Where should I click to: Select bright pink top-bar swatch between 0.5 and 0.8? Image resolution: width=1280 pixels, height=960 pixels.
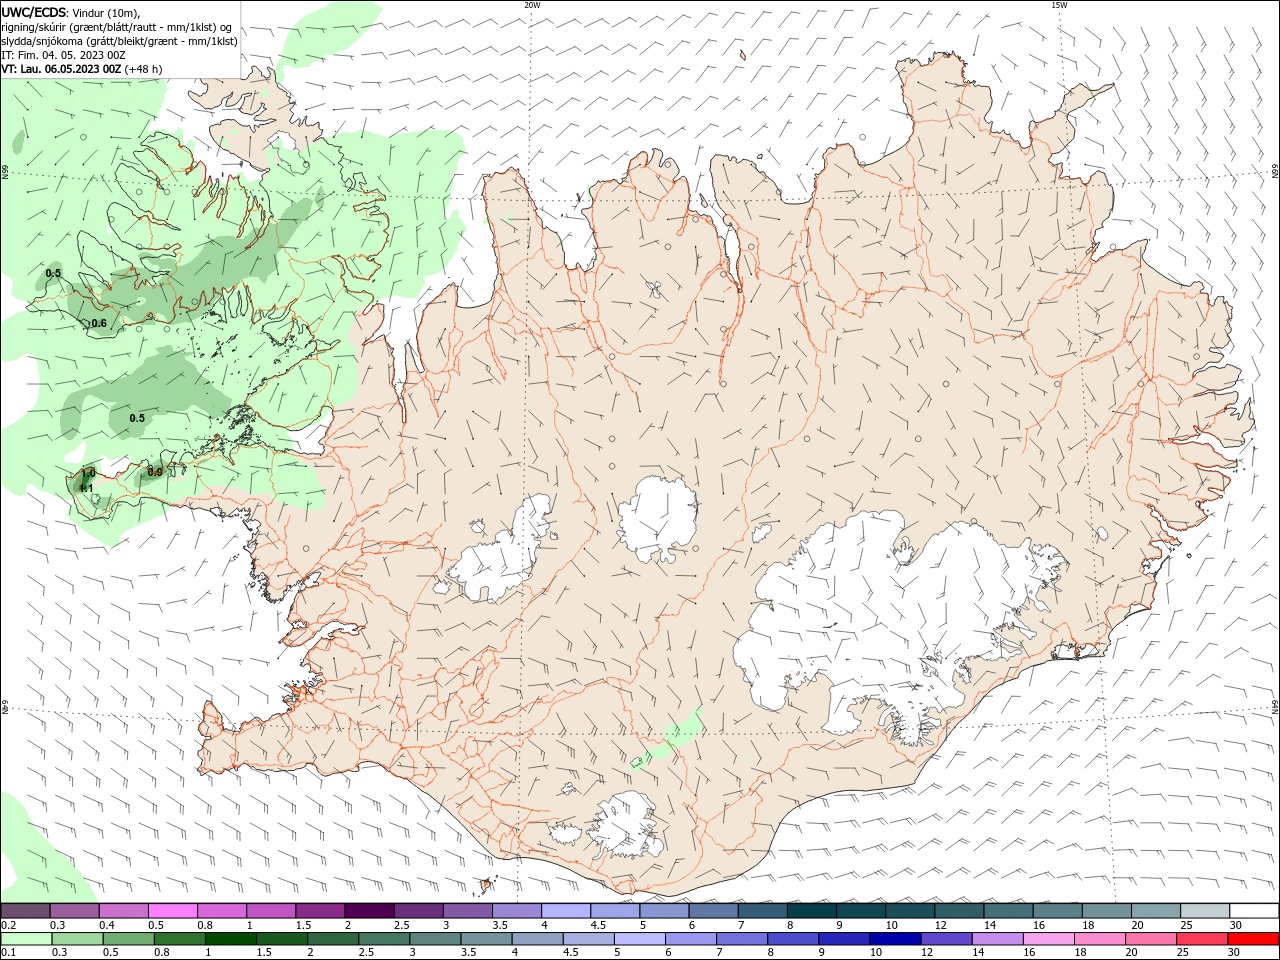pos(172,911)
